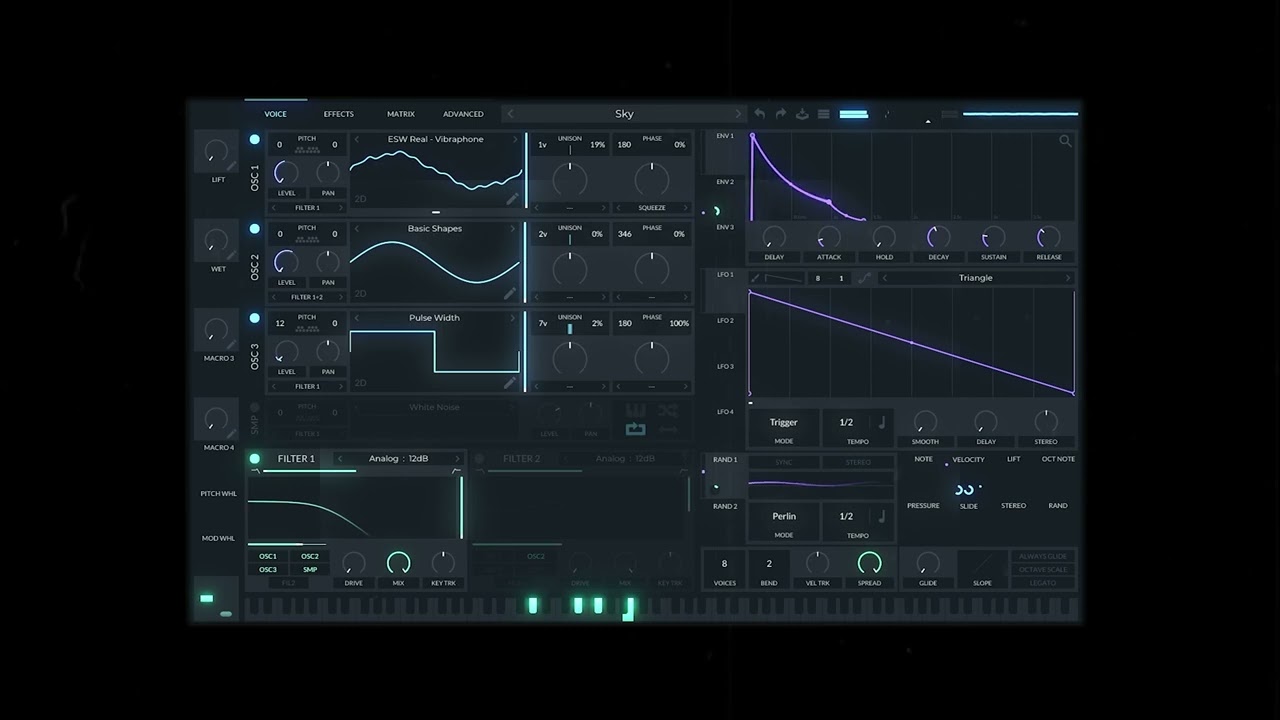This screenshot has height=720, width=1280.
Task: Select next wavetable after ESW Real - Vibraphone
Action: pyautogui.click(x=516, y=139)
